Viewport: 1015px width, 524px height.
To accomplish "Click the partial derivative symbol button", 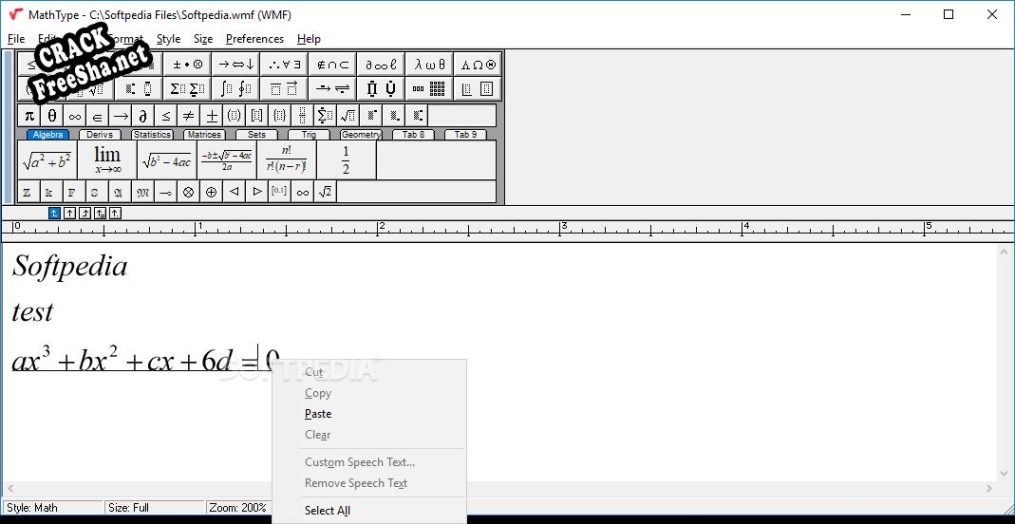I will pyautogui.click(x=143, y=116).
